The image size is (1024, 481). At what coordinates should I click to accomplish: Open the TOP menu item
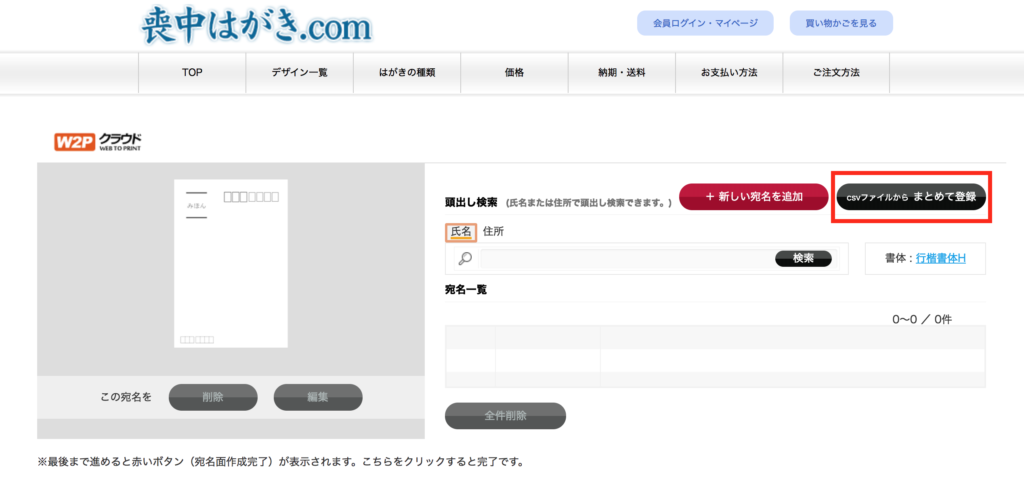point(192,73)
